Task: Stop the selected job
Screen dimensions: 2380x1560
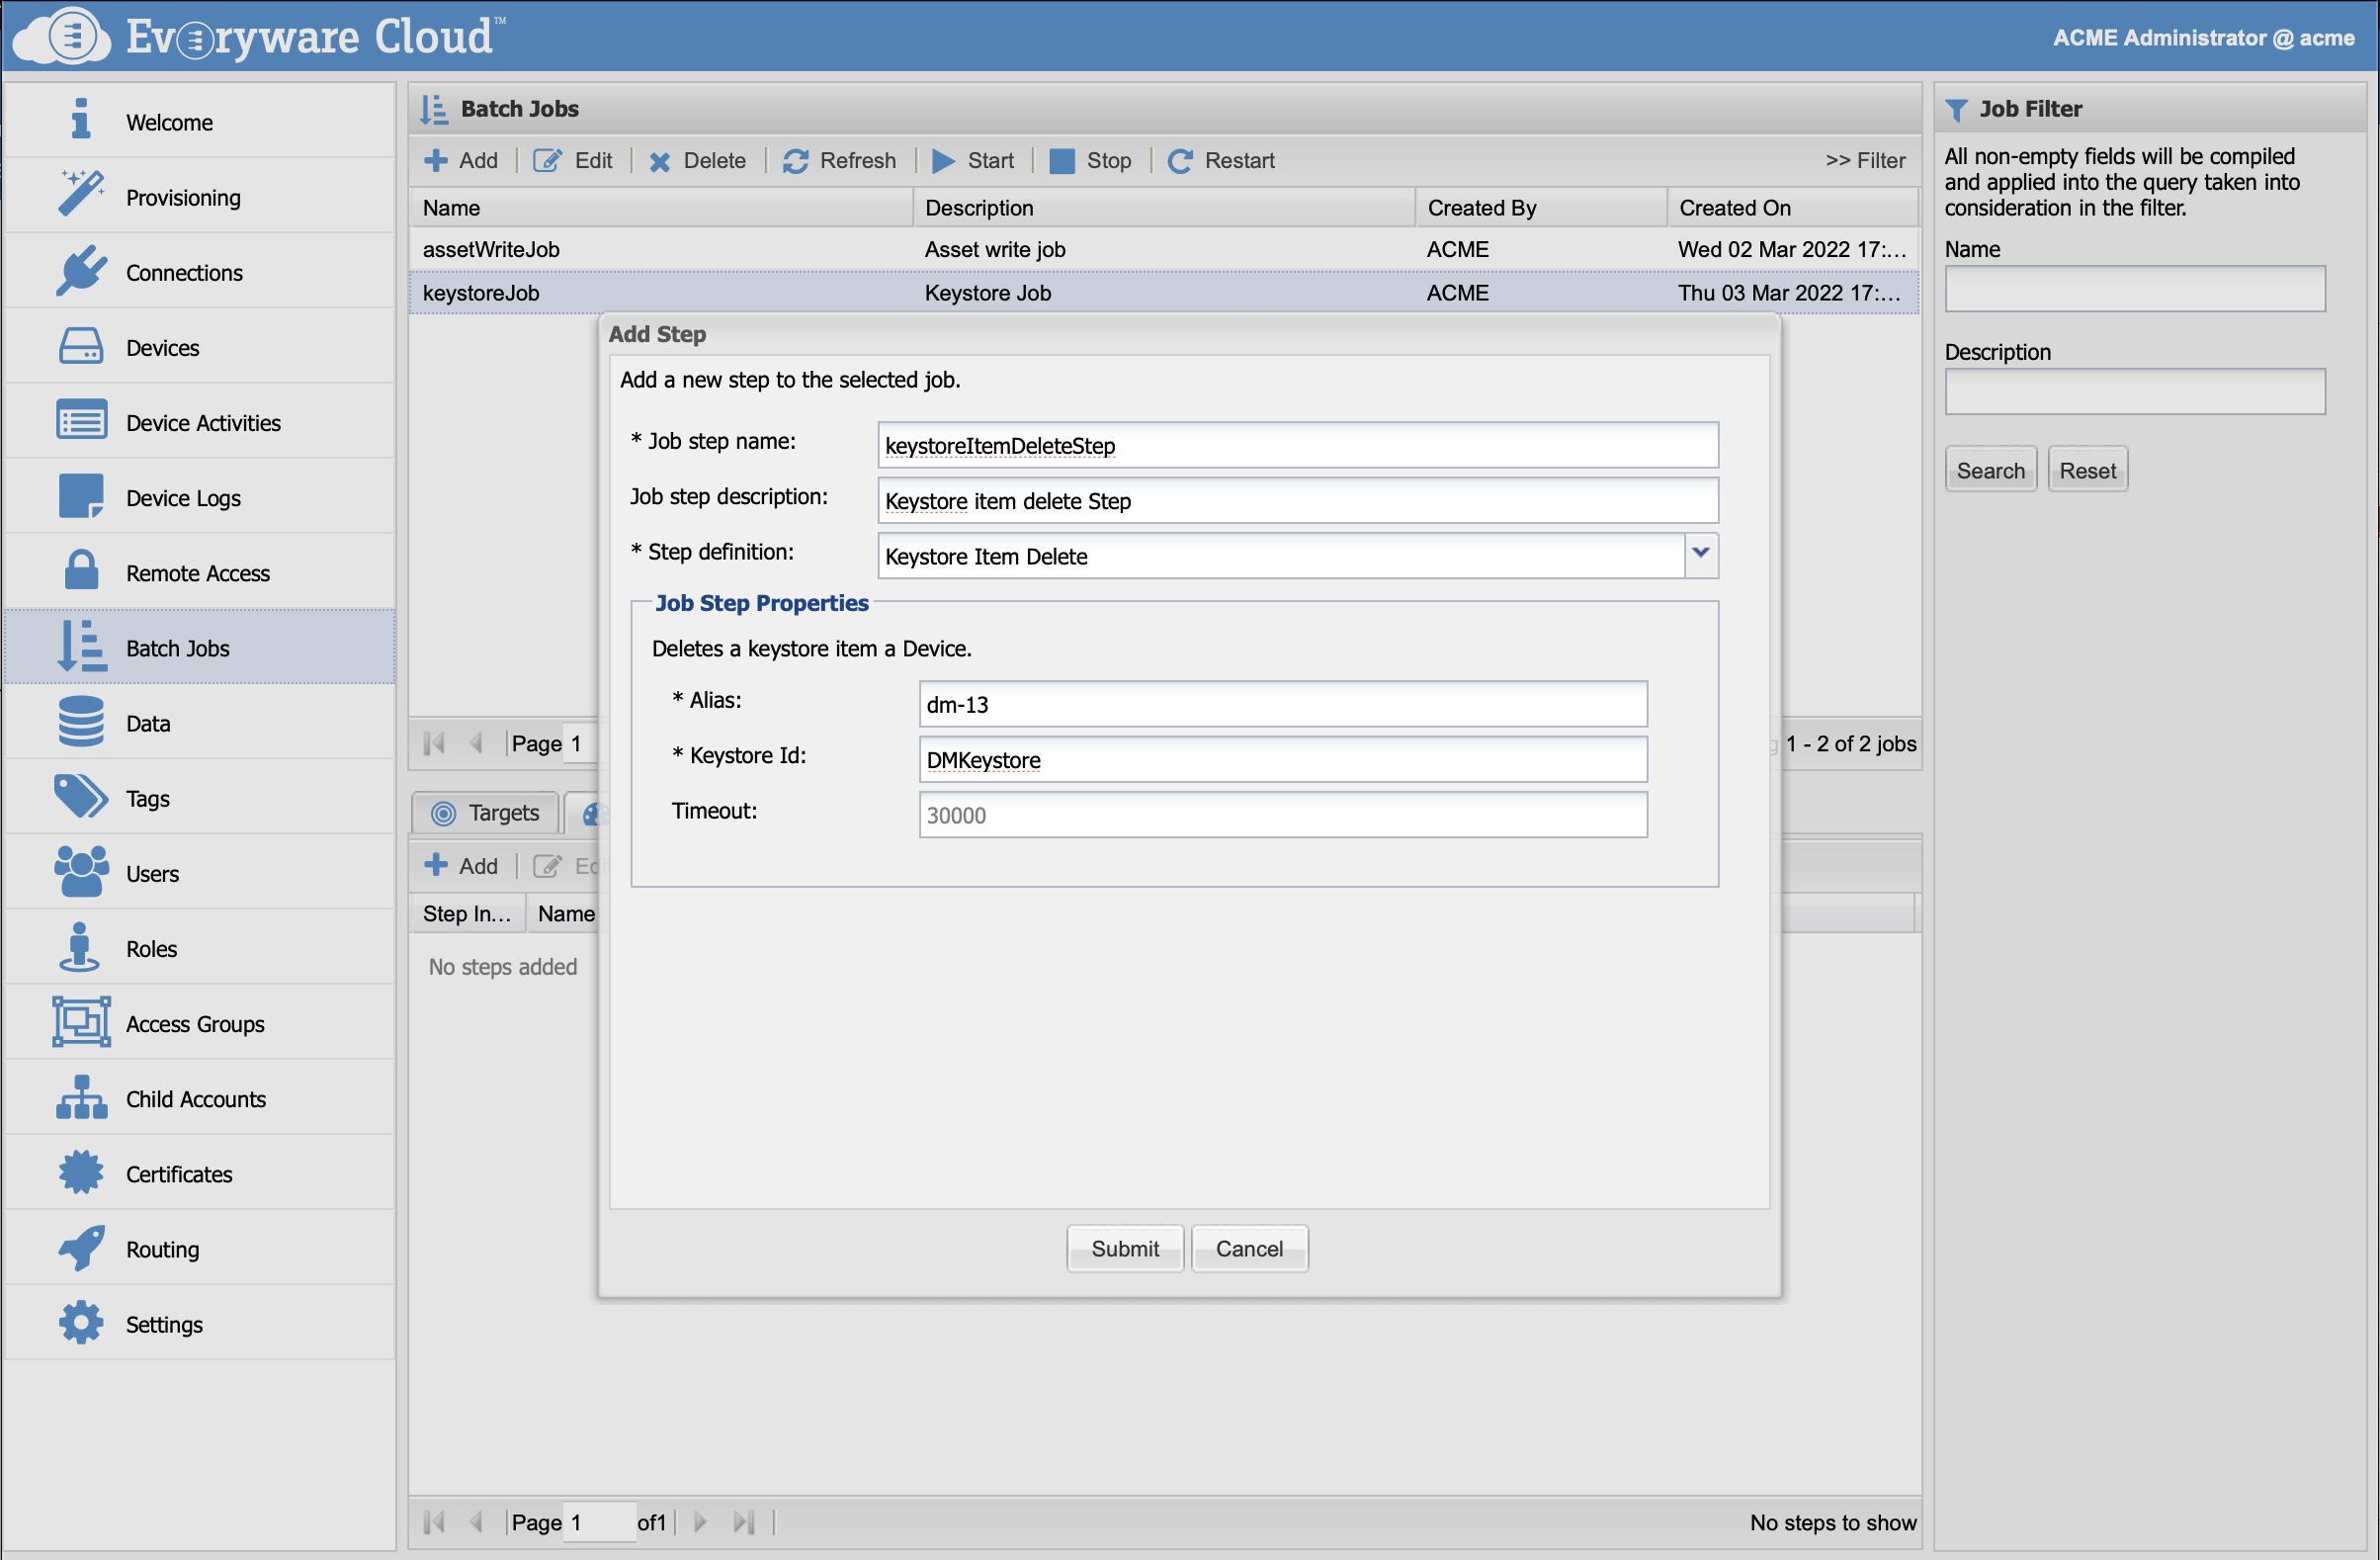Action: [1091, 160]
